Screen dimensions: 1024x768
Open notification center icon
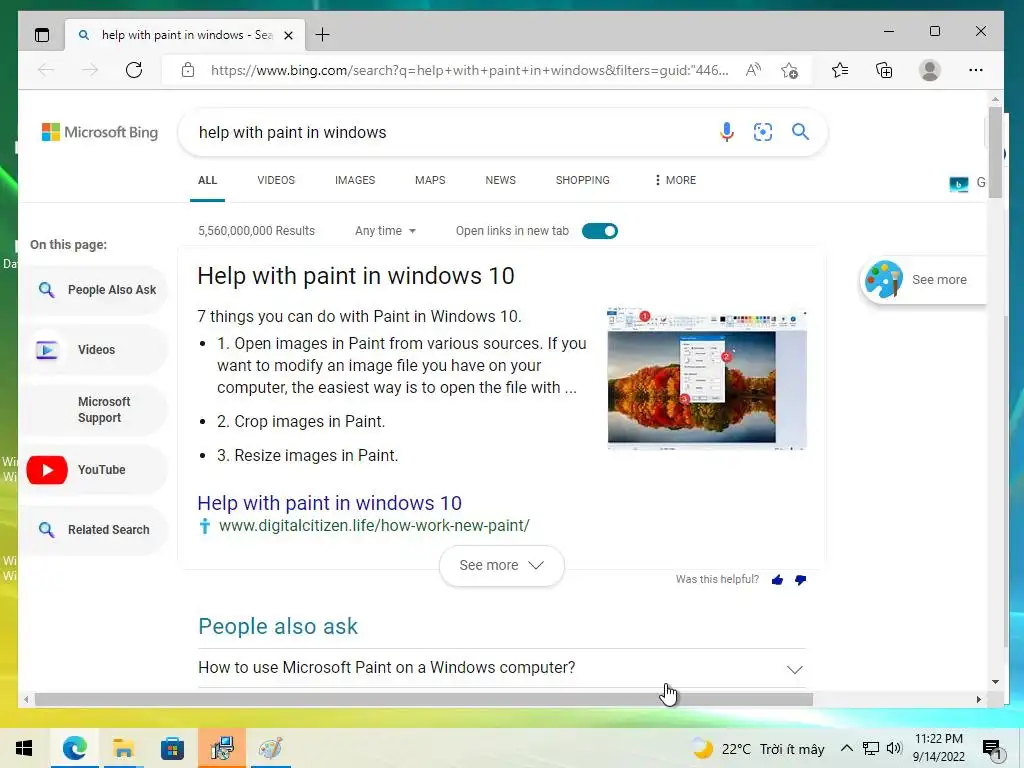991,749
